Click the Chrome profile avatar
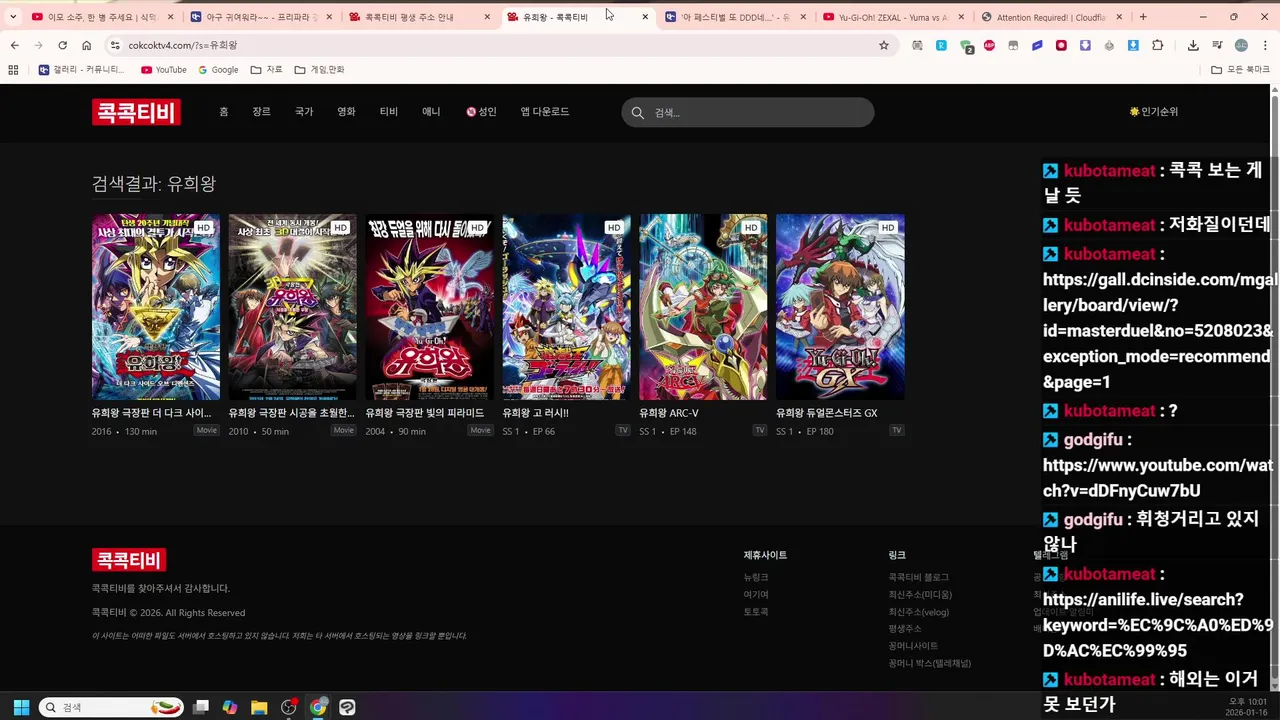 (1241, 45)
